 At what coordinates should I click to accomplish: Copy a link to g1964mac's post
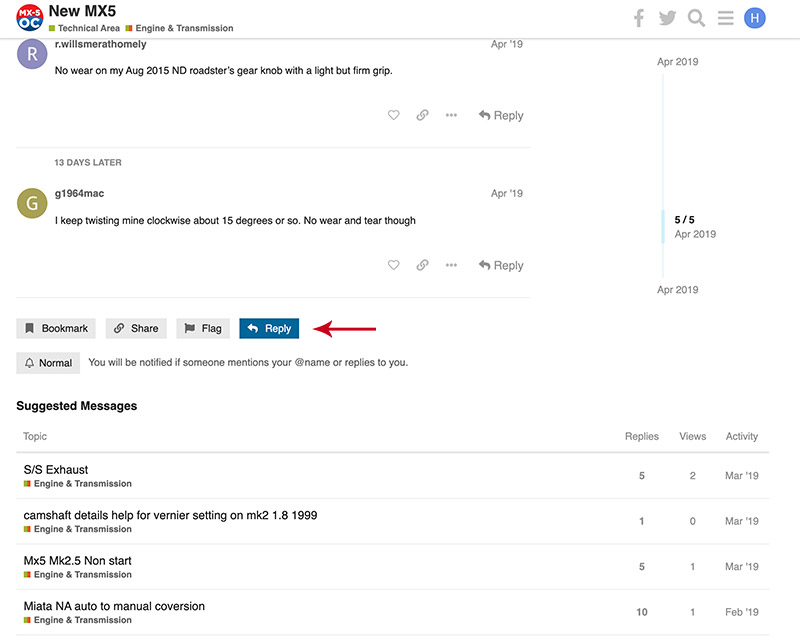click(x=422, y=264)
